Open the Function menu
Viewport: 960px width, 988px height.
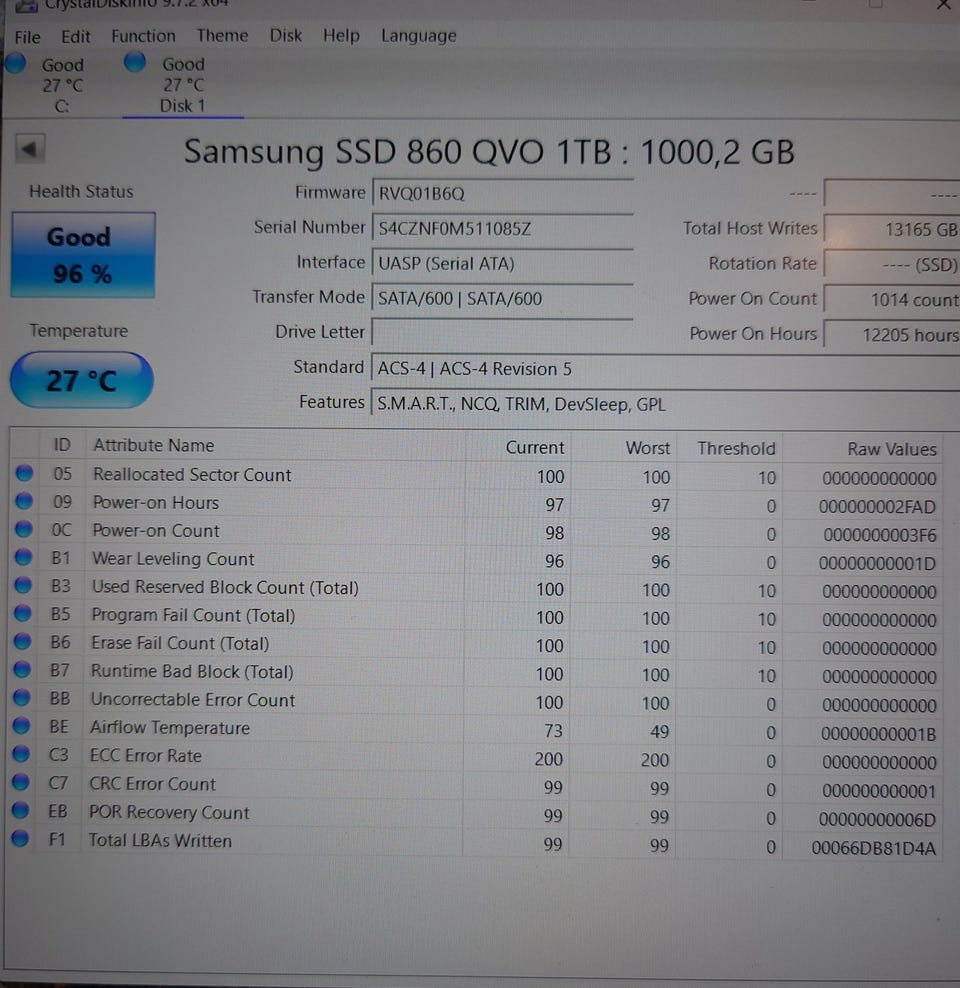[x=144, y=36]
